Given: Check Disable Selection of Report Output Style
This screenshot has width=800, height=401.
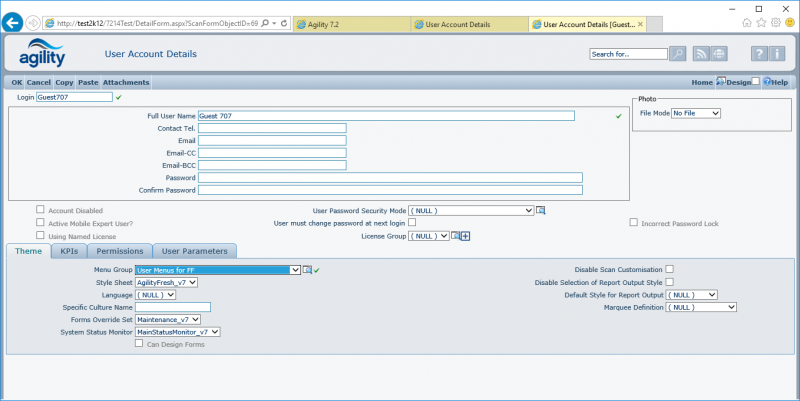Looking at the screenshot, I should point(670,282).
